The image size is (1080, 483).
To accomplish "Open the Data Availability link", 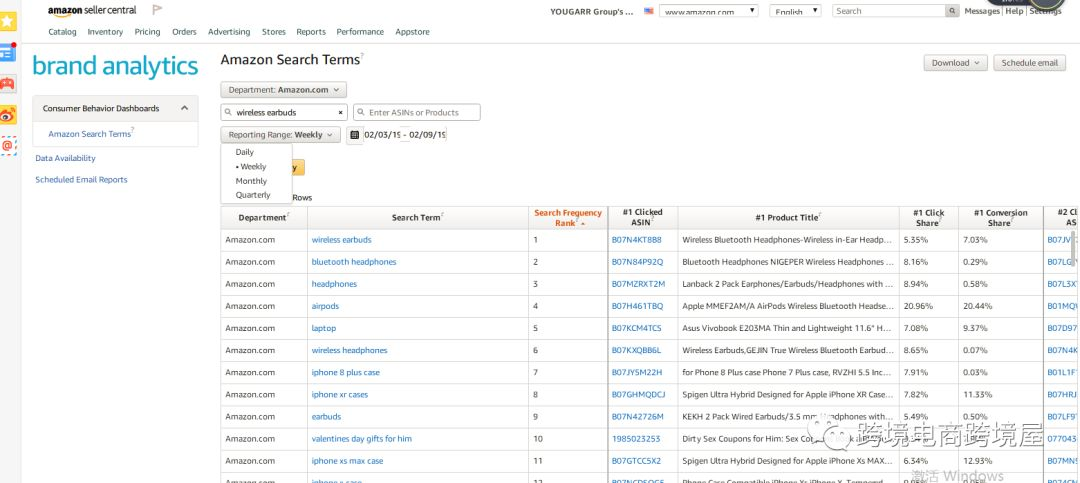I will pyautogui.click(x=65, y=158).
